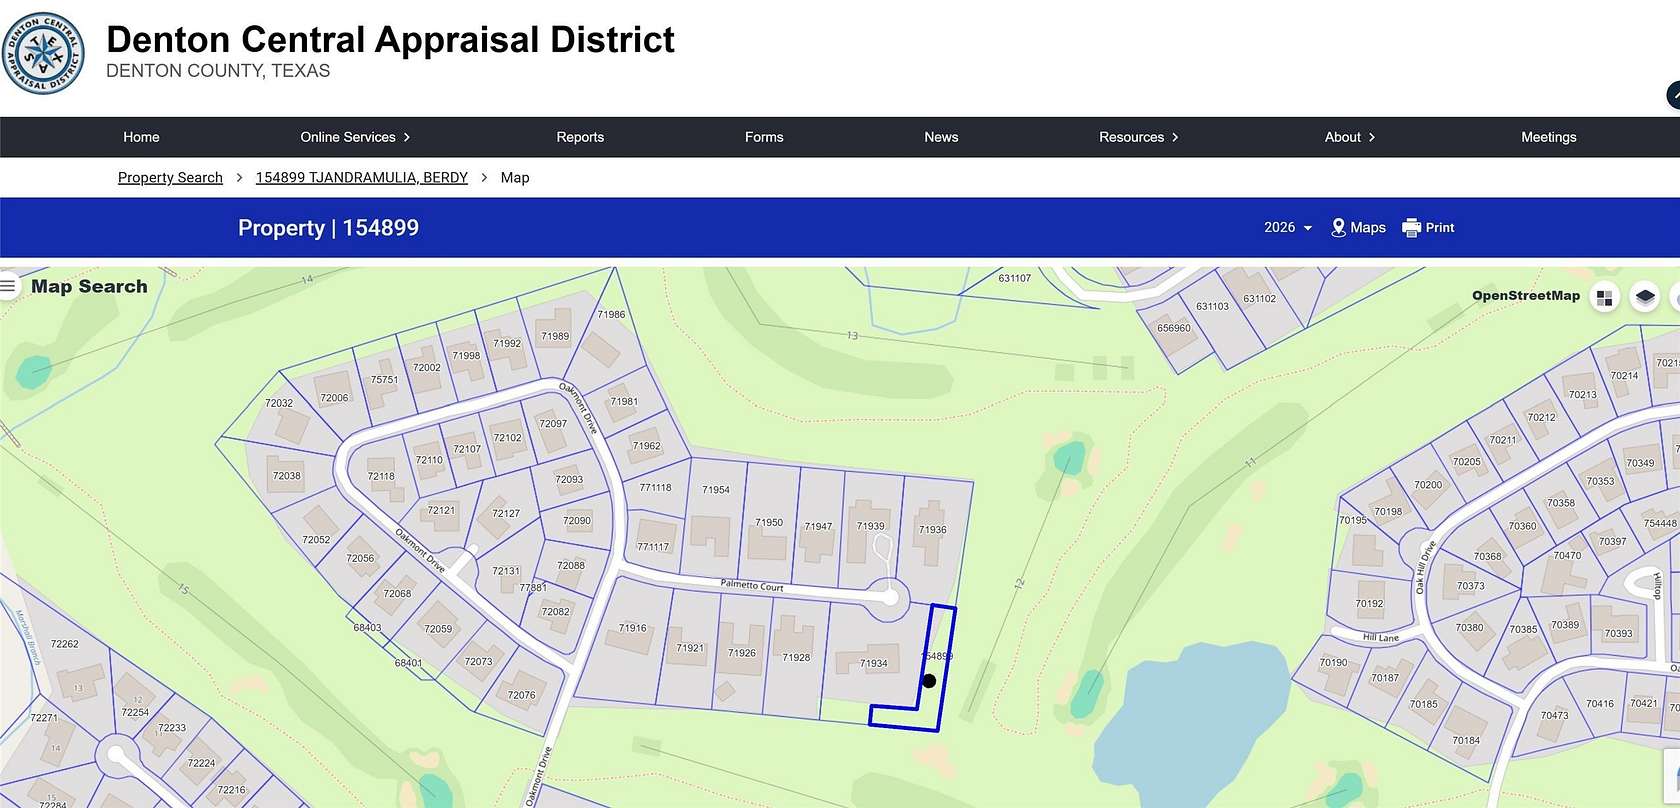The width and height of the screenshot is (1680, 808).
Task: Select parcel 71947 on the map
Action: [818, 526]
